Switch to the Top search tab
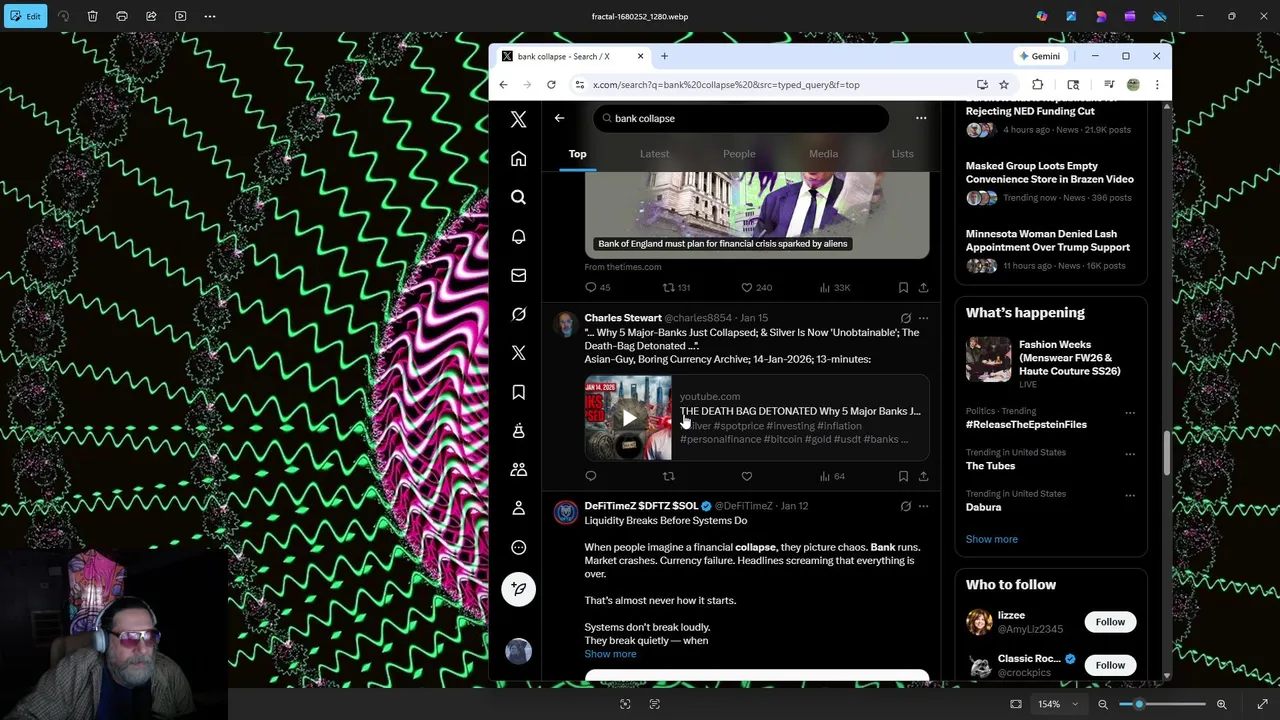 [x=577, y=154]
